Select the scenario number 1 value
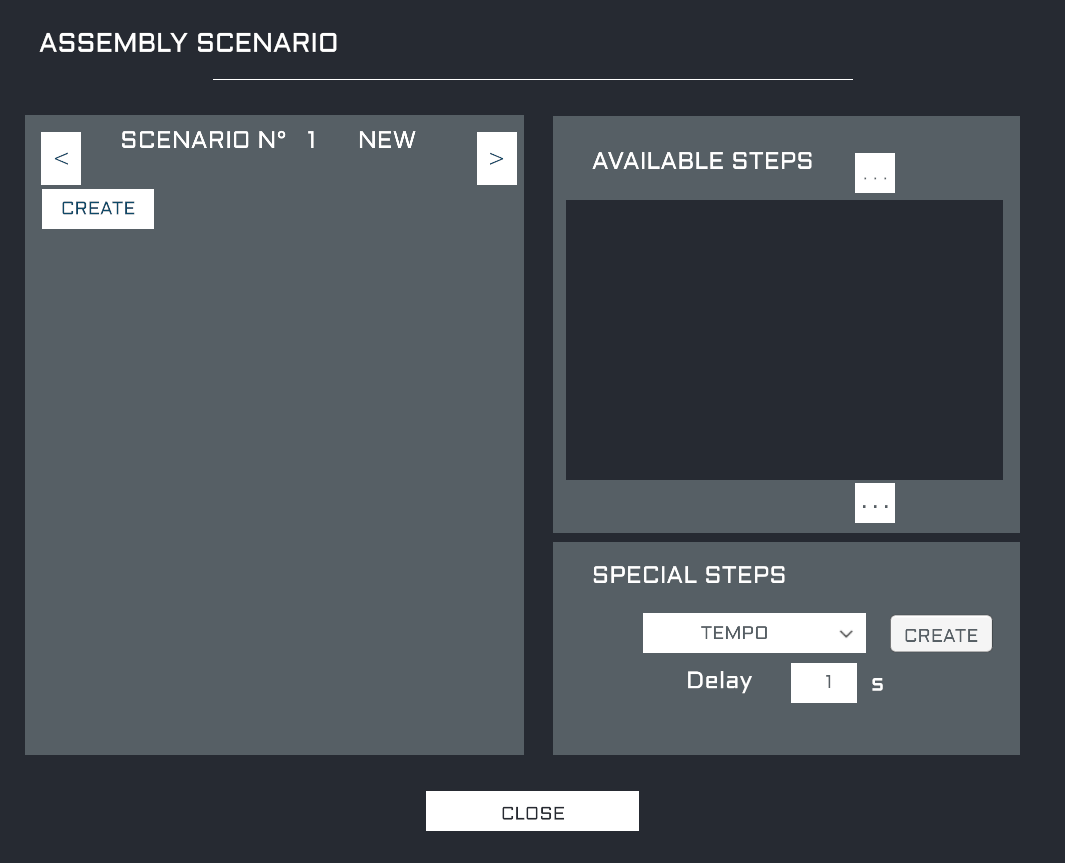The height and width of the screenshot is (863, 1065). coord(312,140)
